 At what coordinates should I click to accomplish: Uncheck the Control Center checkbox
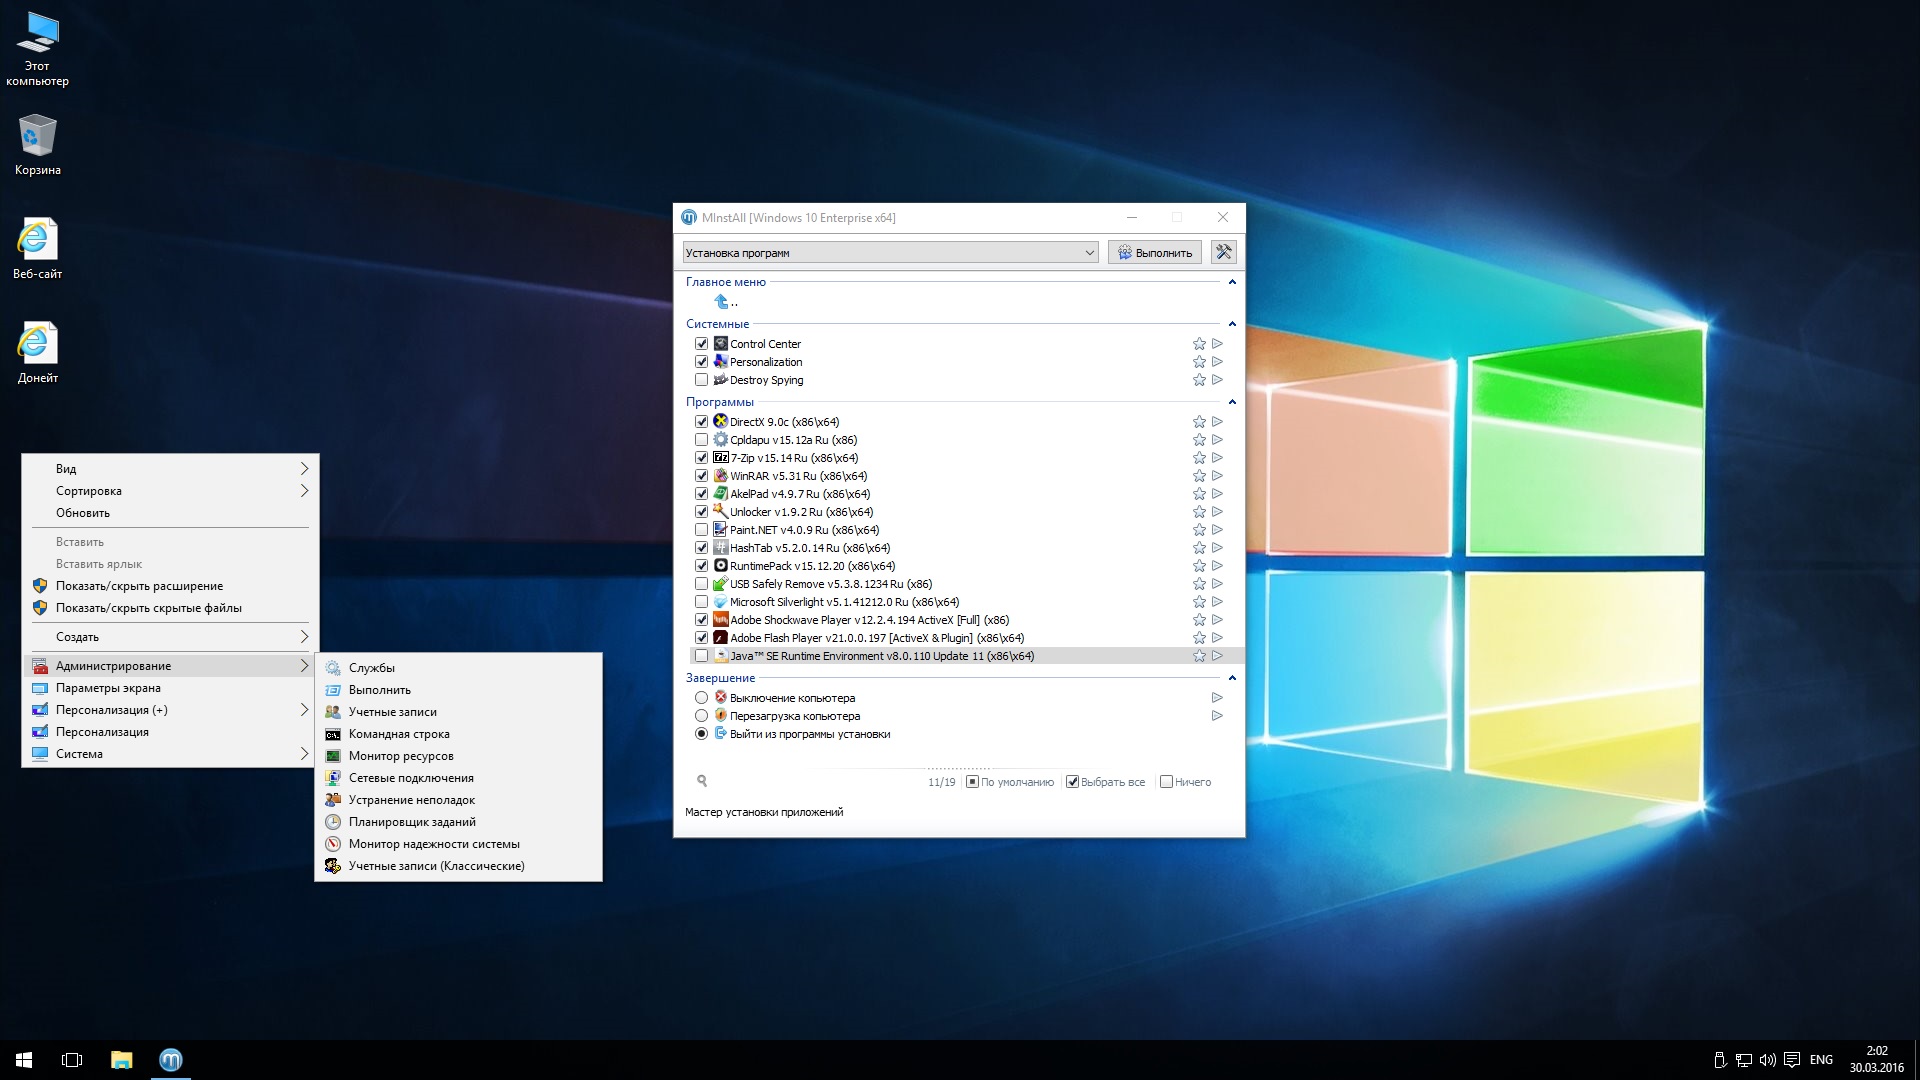701,344
